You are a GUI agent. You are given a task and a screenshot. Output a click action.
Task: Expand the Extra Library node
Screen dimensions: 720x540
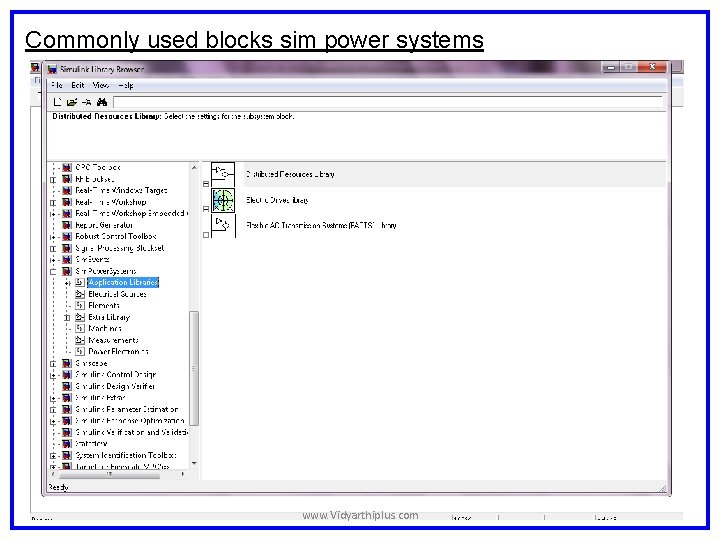coord(68,317)
